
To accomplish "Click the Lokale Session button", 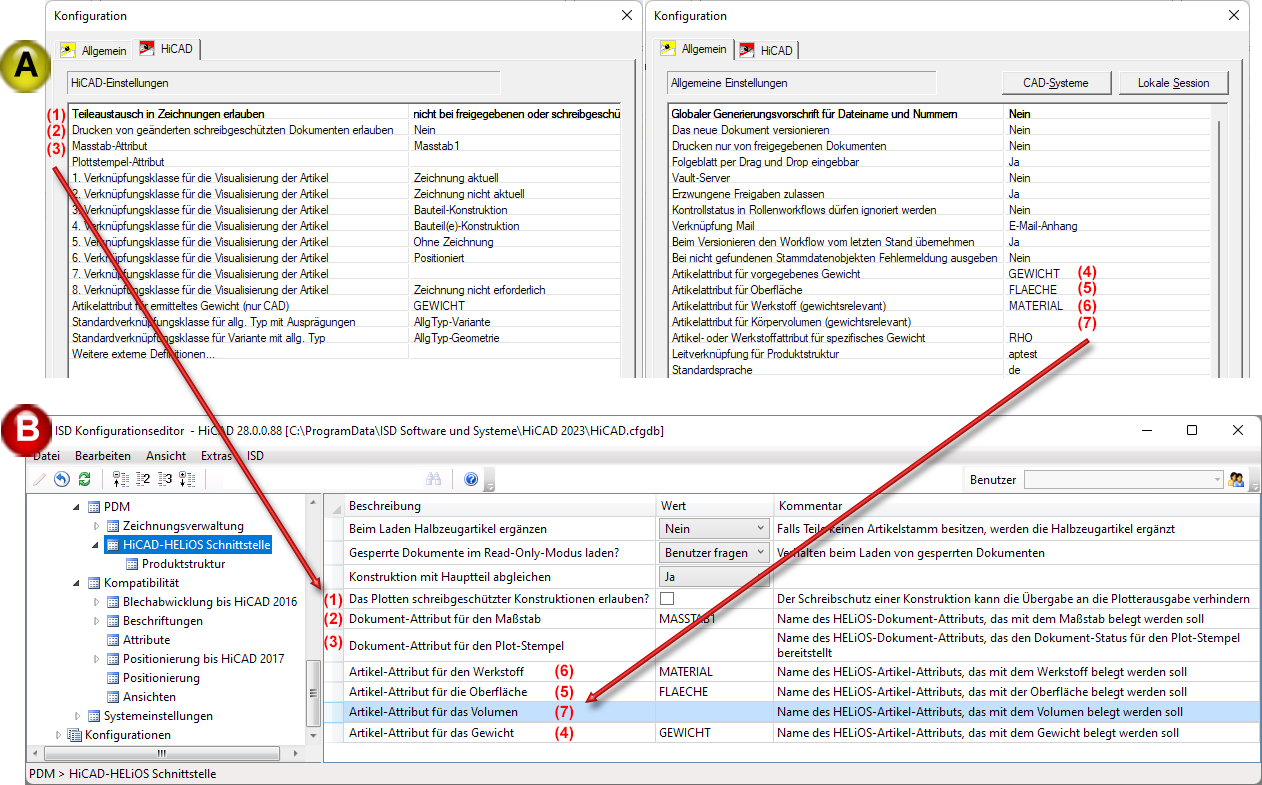I will point(1173,83).
